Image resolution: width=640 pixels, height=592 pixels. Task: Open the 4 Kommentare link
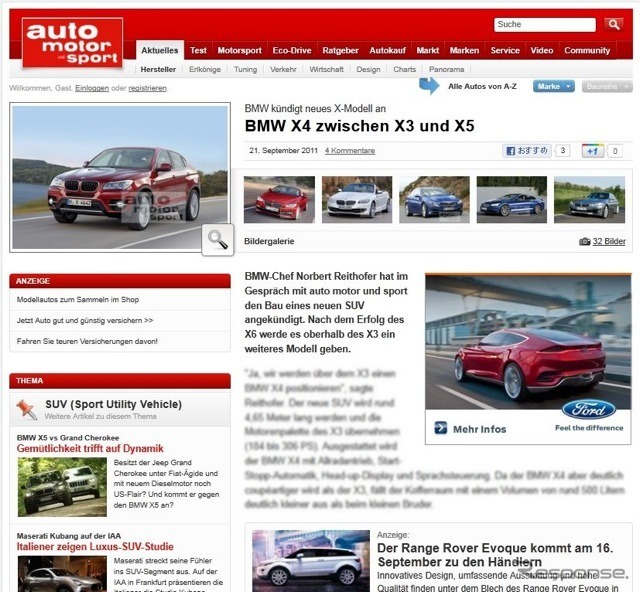[x=350, y=151]
